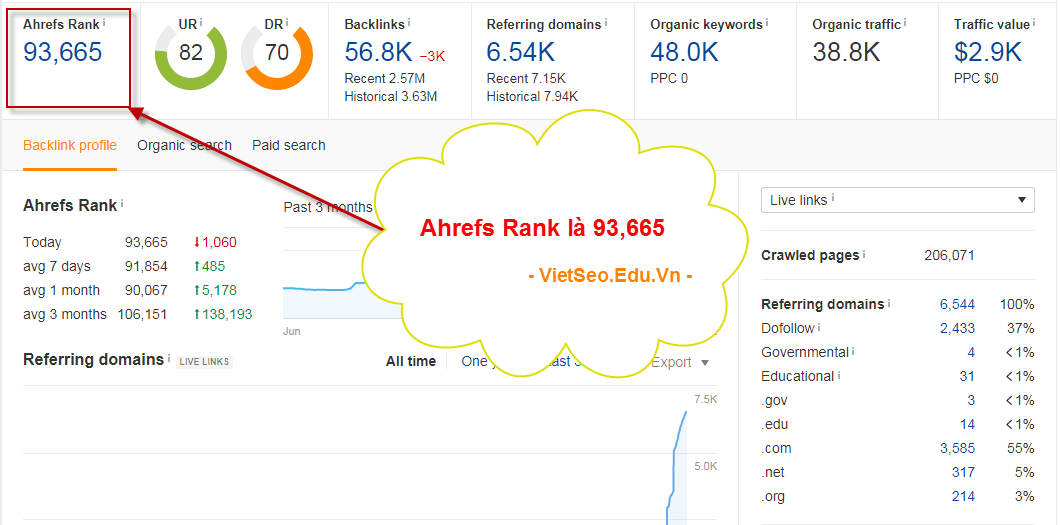The width and height of the screenshot is (1060, 525).
Task: Click info icon beside UR gauge
Action: pos(201,22)
